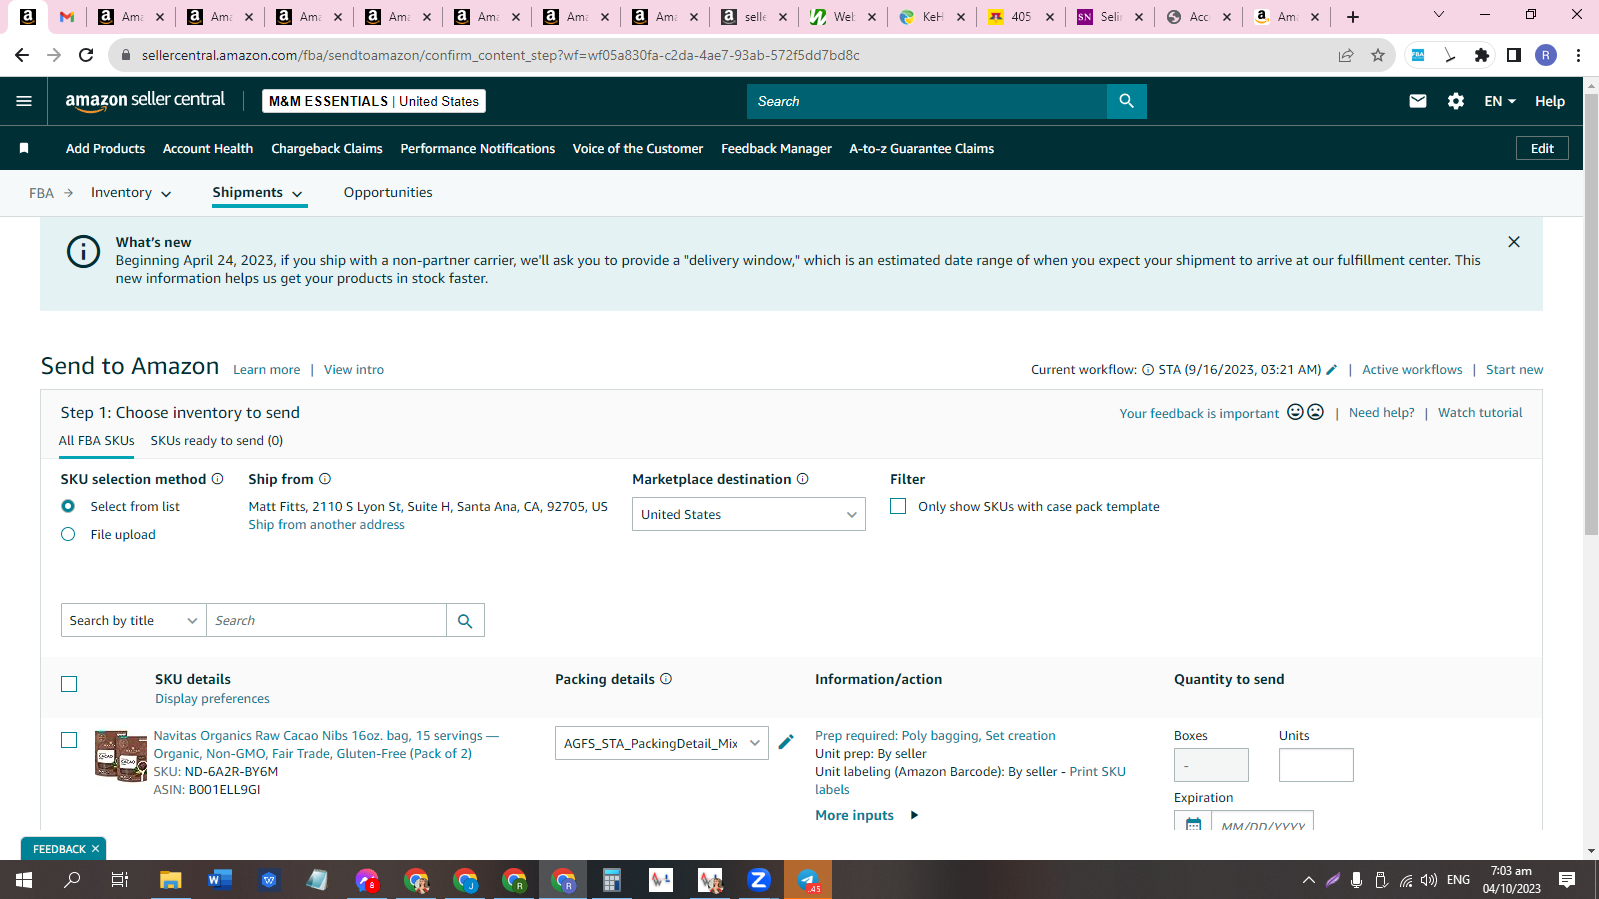This screenshot has width=1599, height=899.
Task: Click the 'Start new' workflow link
Action: (1514, 370)
